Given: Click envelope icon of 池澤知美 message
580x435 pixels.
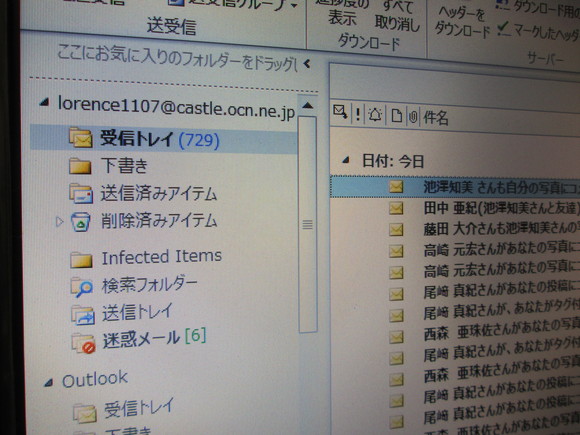Looking at the screenshot, I should [x=396, y=187].
